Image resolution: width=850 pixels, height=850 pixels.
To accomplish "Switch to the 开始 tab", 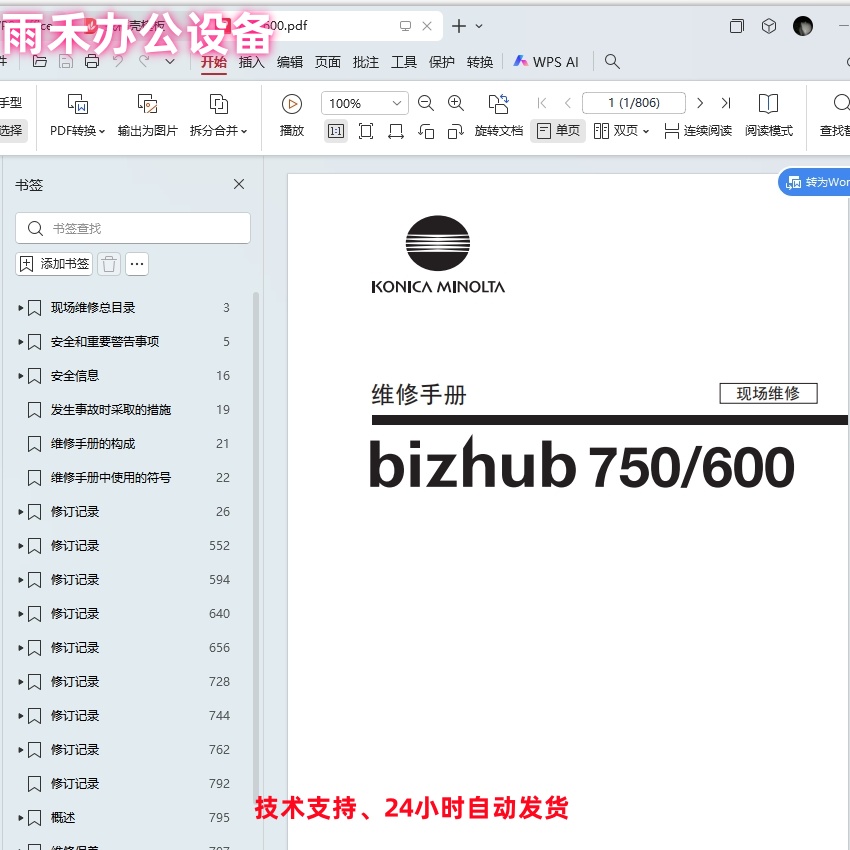I will coord(214,62).
